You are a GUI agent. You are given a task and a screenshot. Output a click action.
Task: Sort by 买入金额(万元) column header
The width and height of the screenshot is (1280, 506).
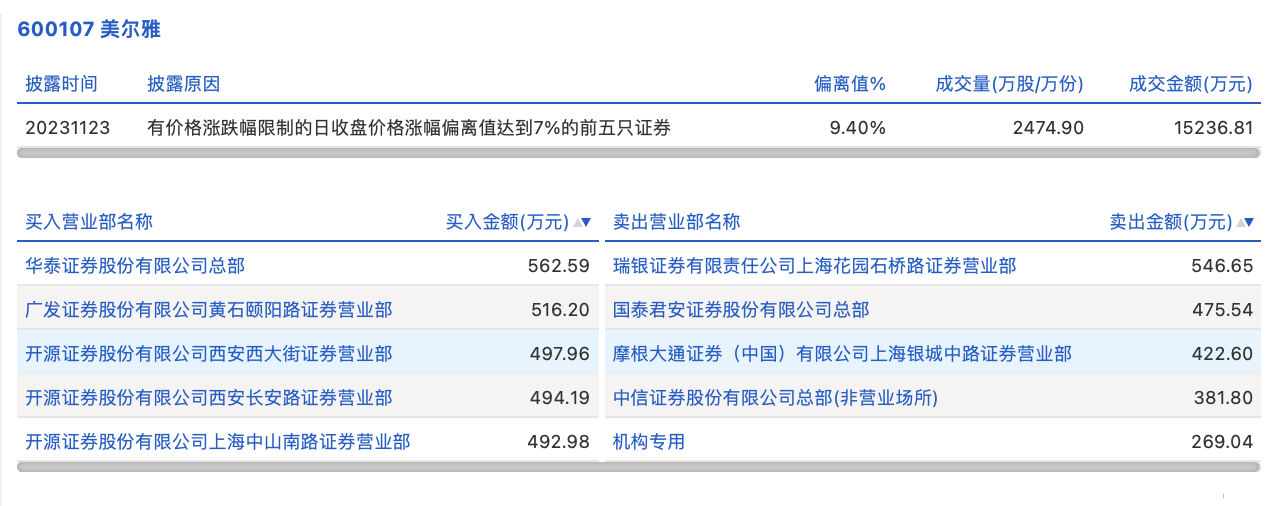[x=507, y=222]
